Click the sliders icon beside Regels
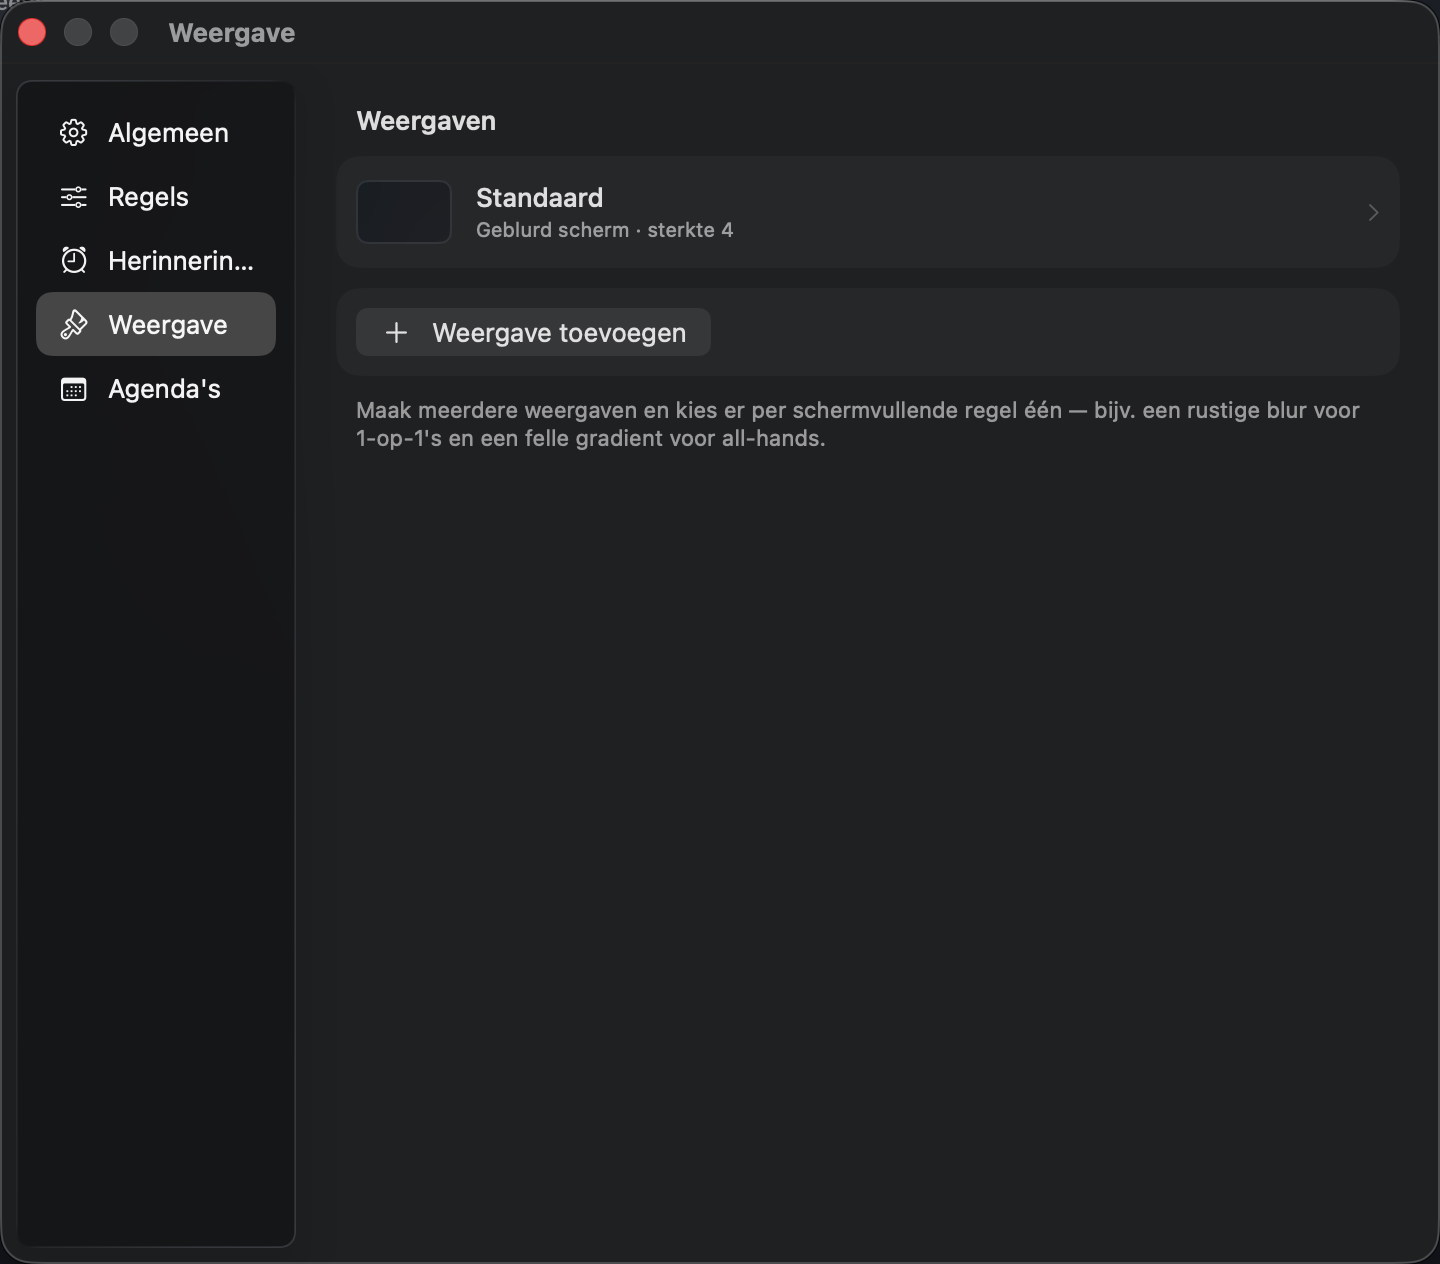This screenshot has height=1264, width=1440. (74, 197)
